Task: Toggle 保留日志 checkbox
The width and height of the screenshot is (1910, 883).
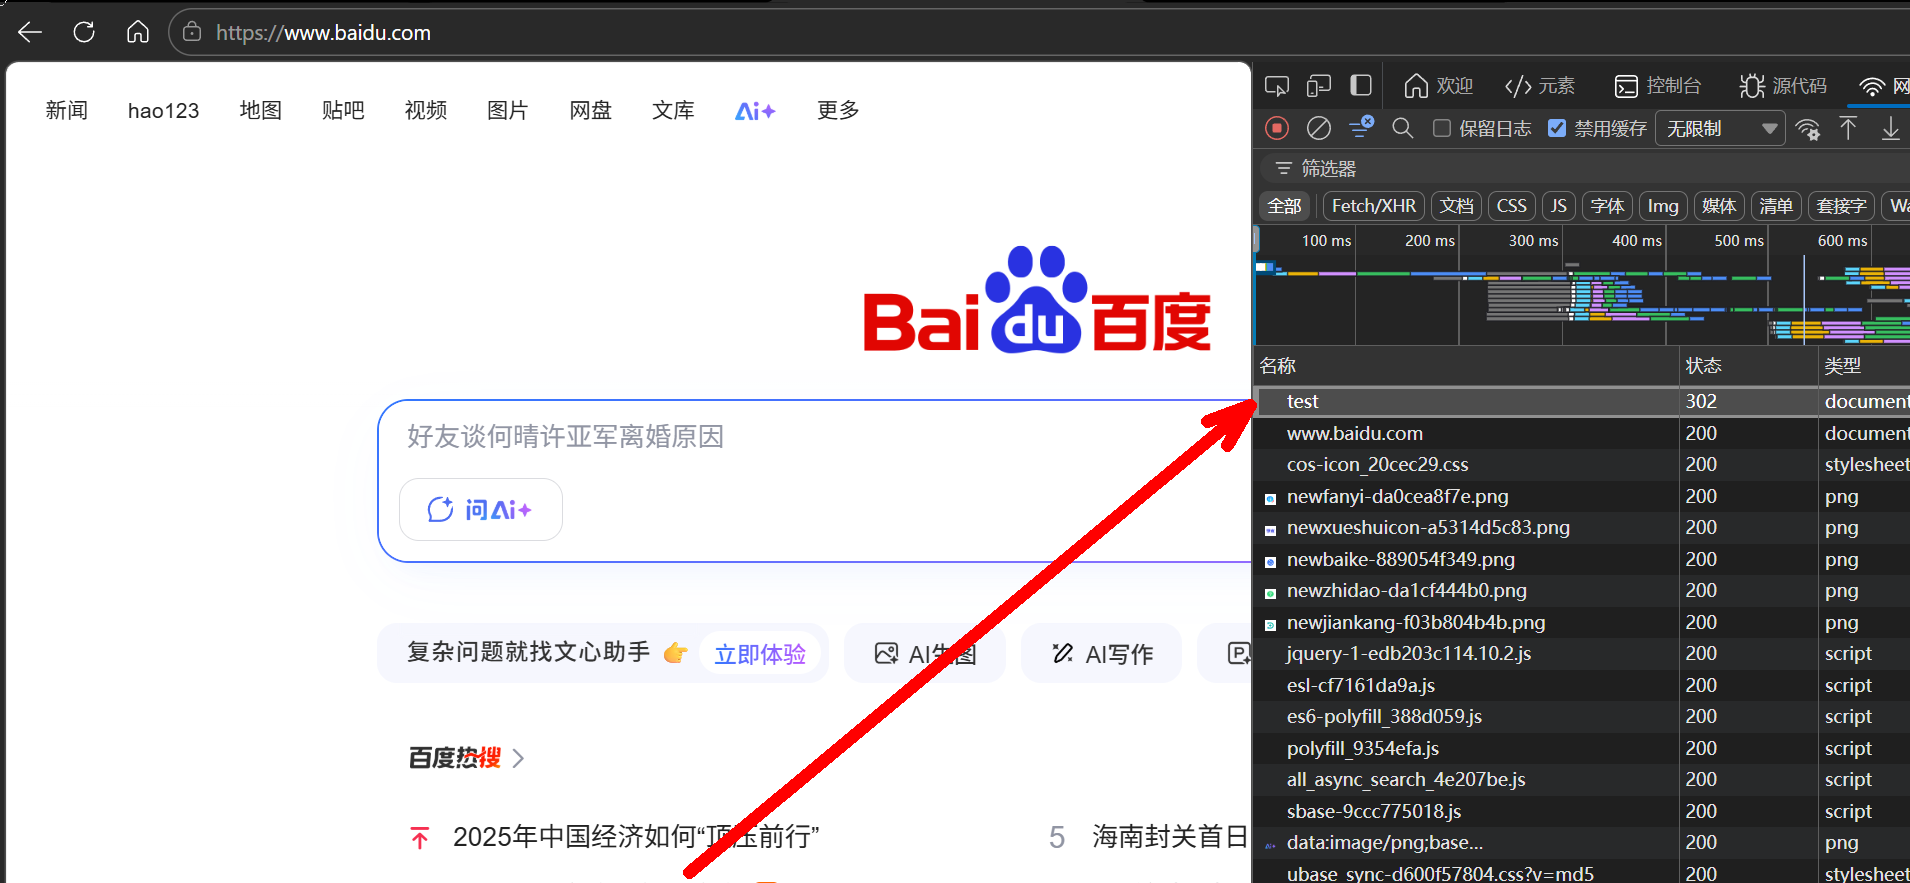Action: click(1442, 128)
